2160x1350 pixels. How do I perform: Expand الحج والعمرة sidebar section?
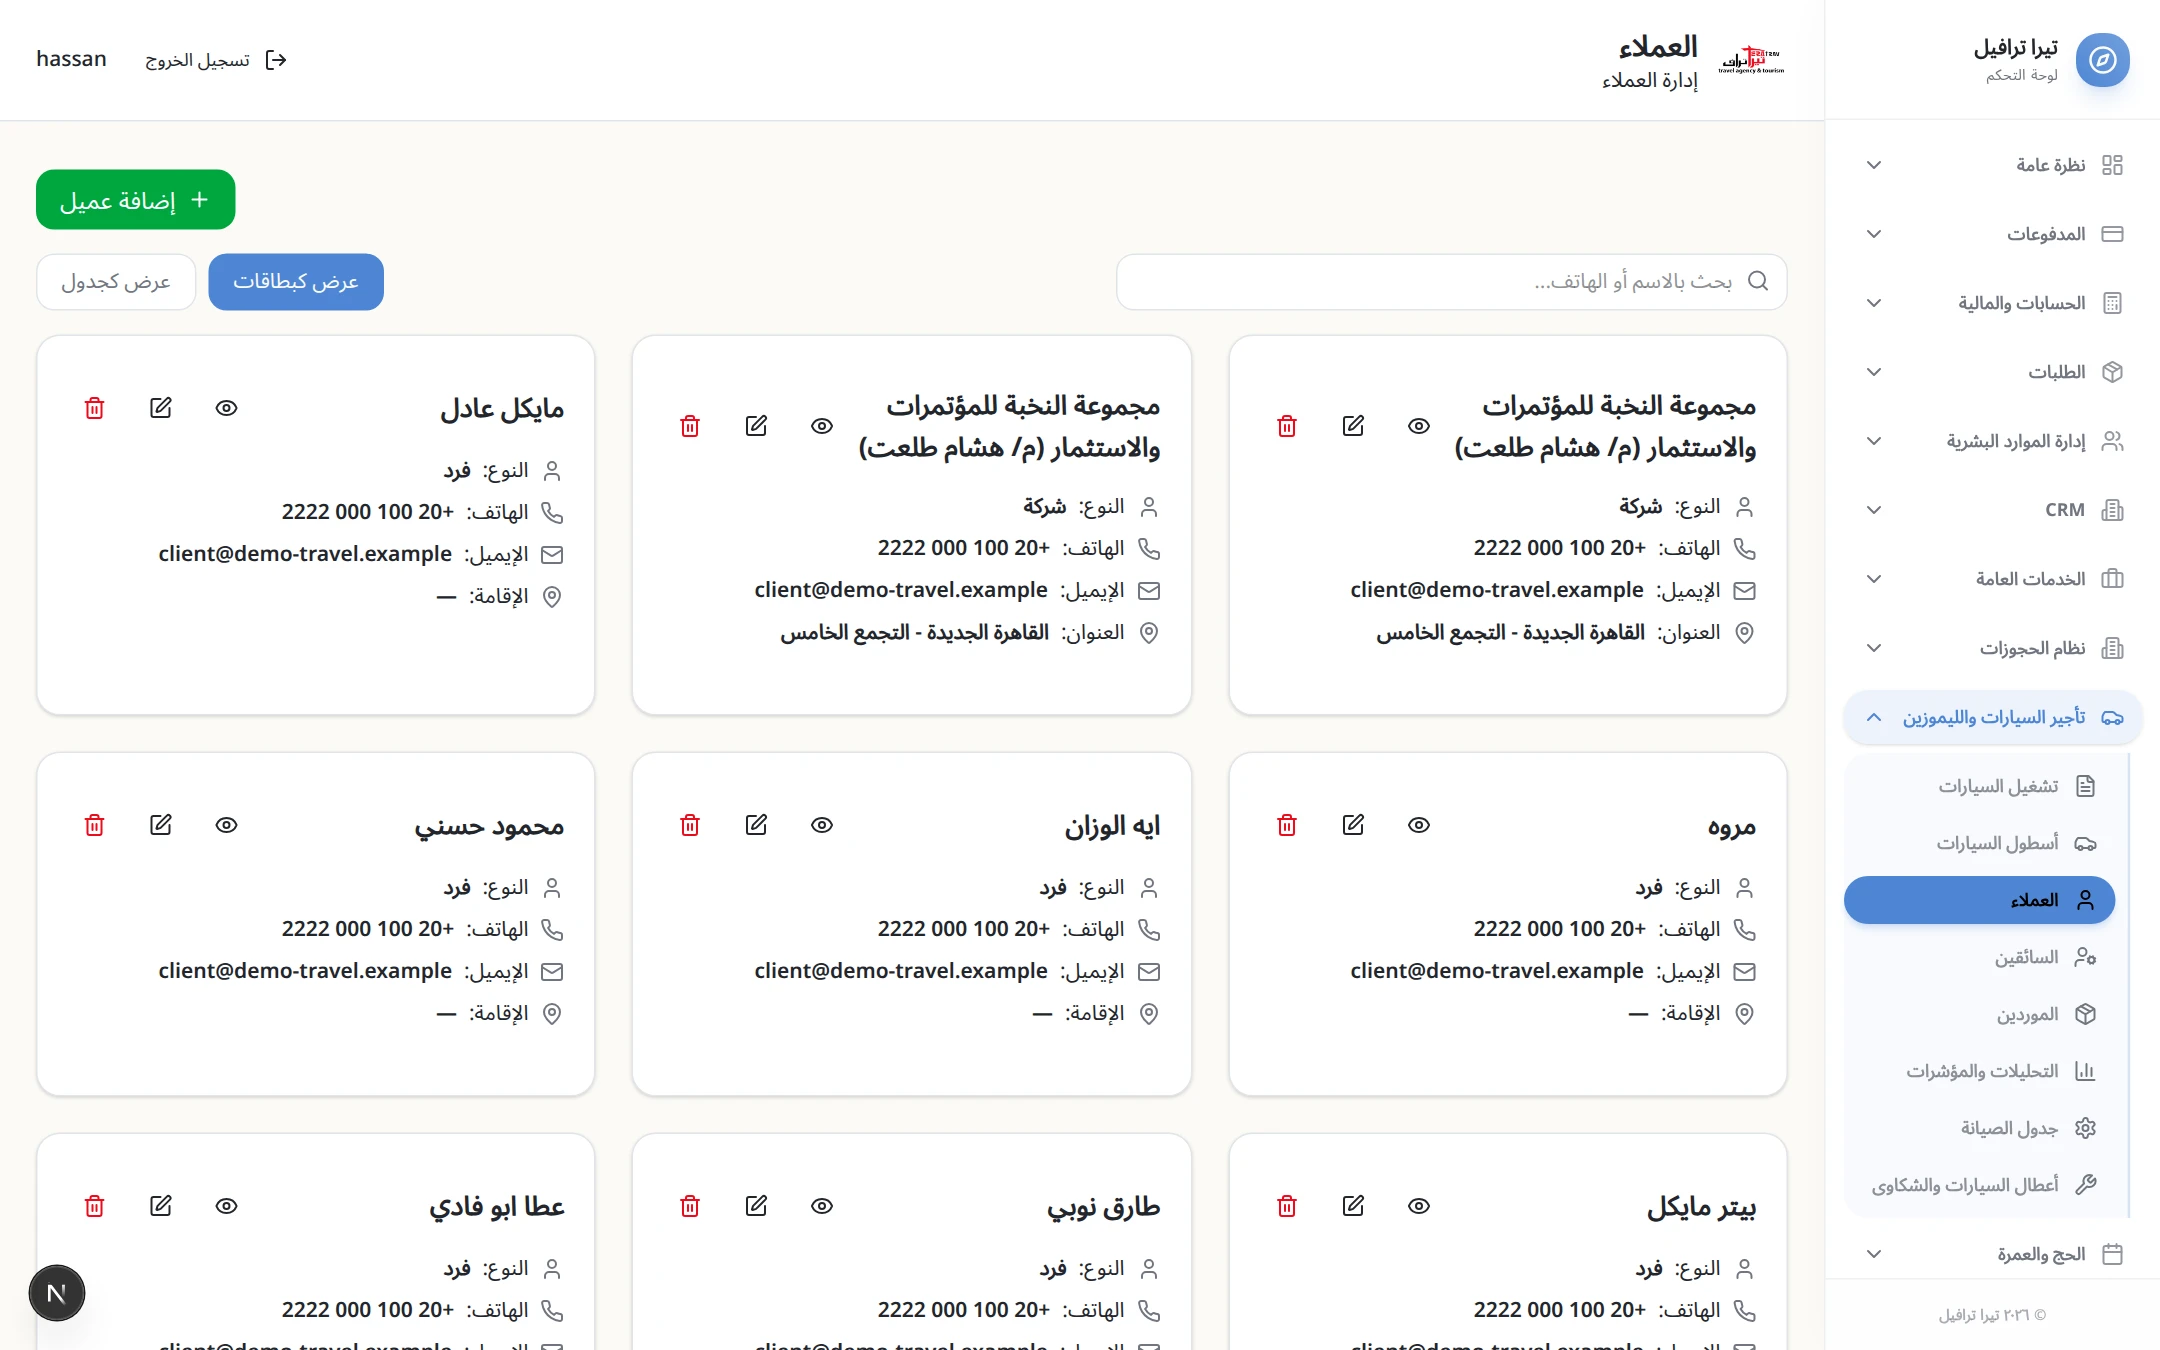coord(1992,1254)
